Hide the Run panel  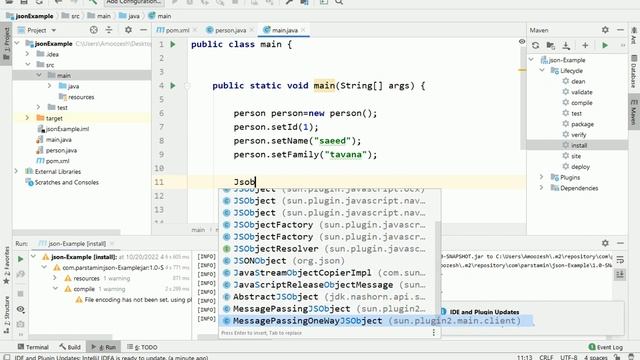(620, 243)
